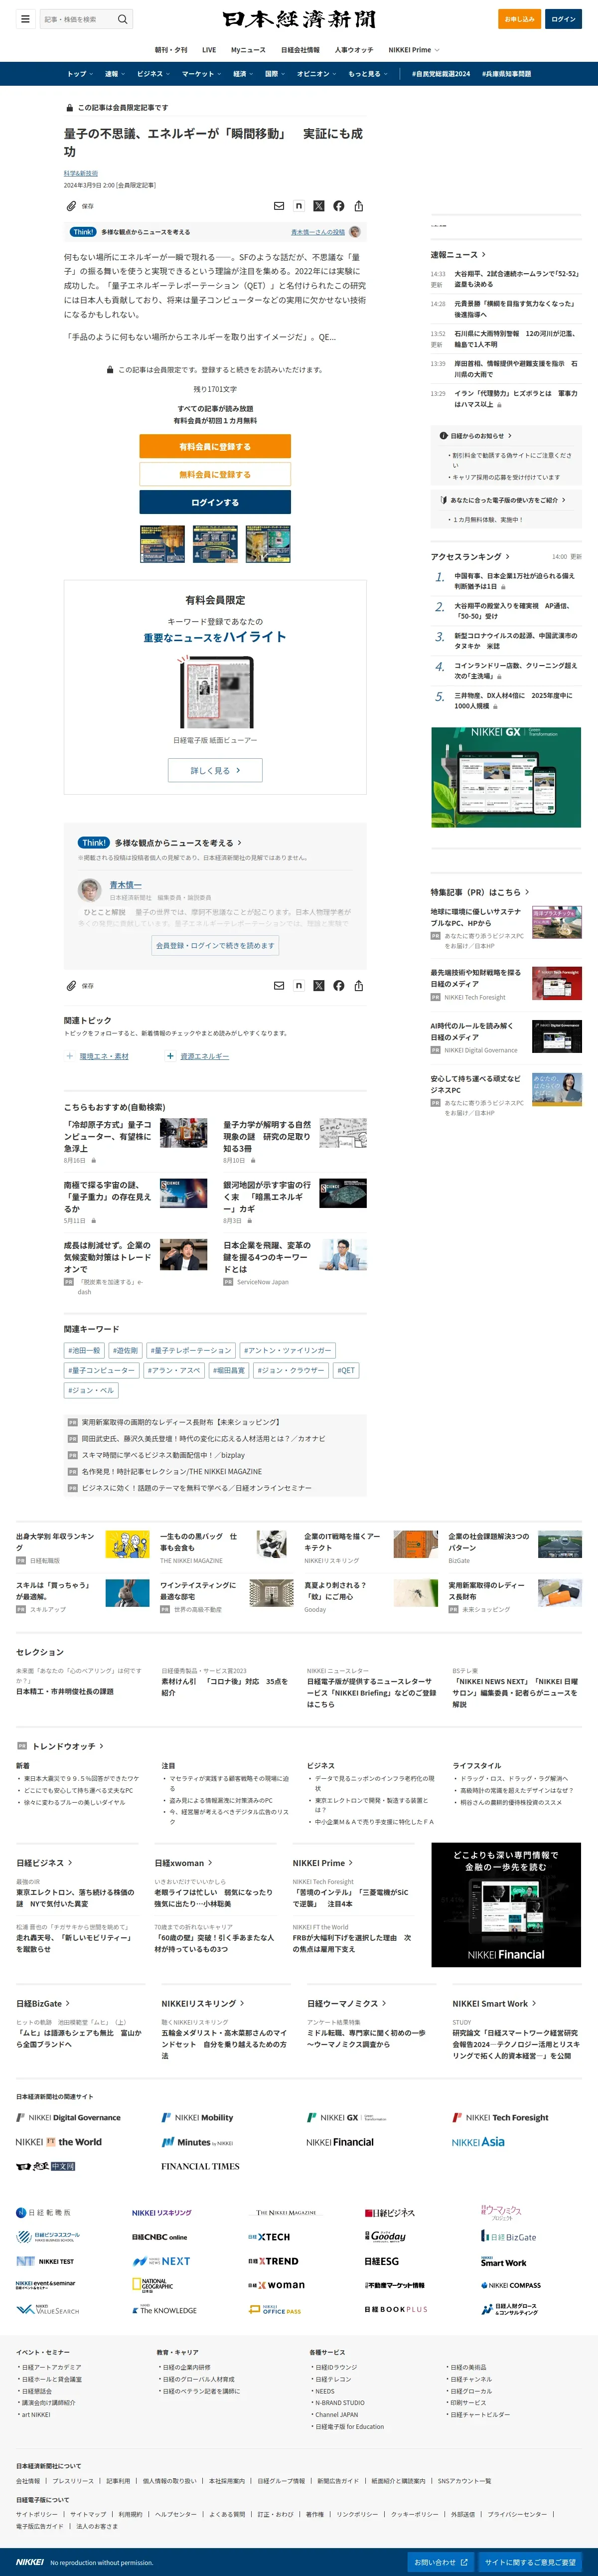Image resolution: width=598 pixels, height=2576 pixels.
Task: Open the 日経xTECH logo link
Action: (x=269, y=2237)
